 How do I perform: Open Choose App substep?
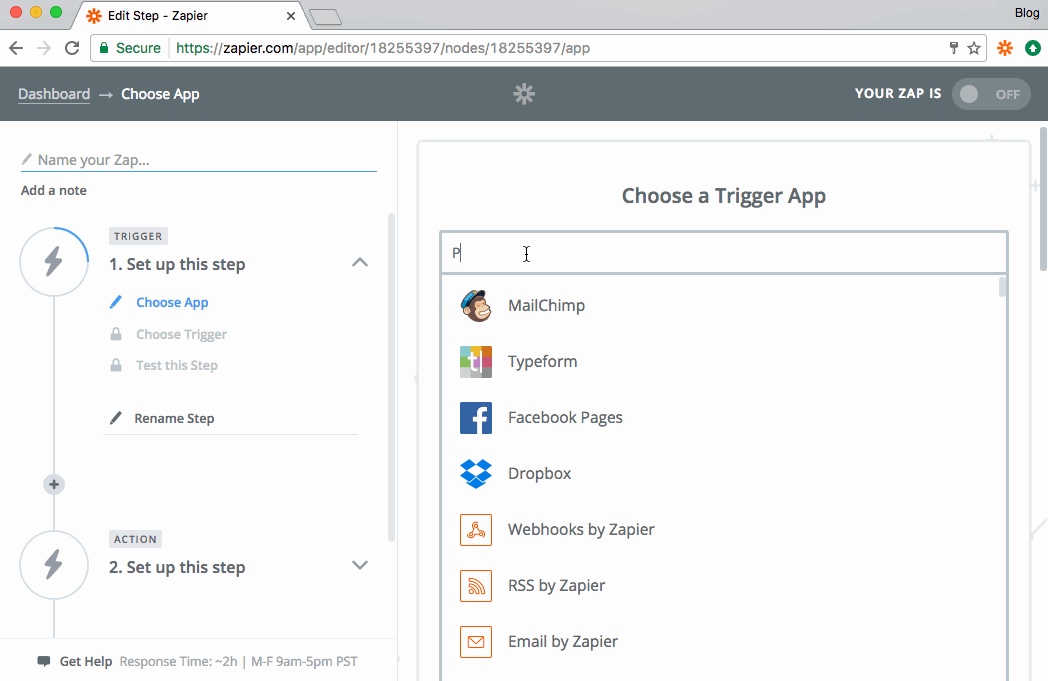click(x=172, y=303)
